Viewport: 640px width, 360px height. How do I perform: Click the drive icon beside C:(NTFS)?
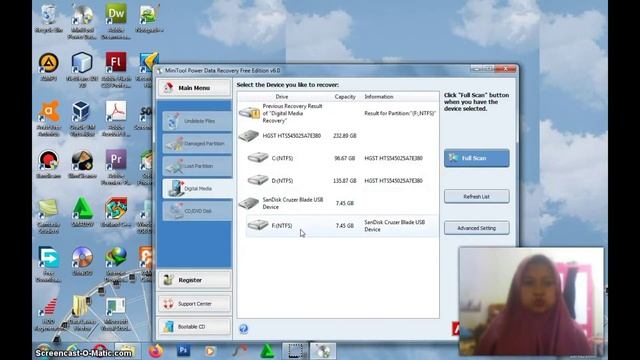pyautogui.click(x=258, y=157)
